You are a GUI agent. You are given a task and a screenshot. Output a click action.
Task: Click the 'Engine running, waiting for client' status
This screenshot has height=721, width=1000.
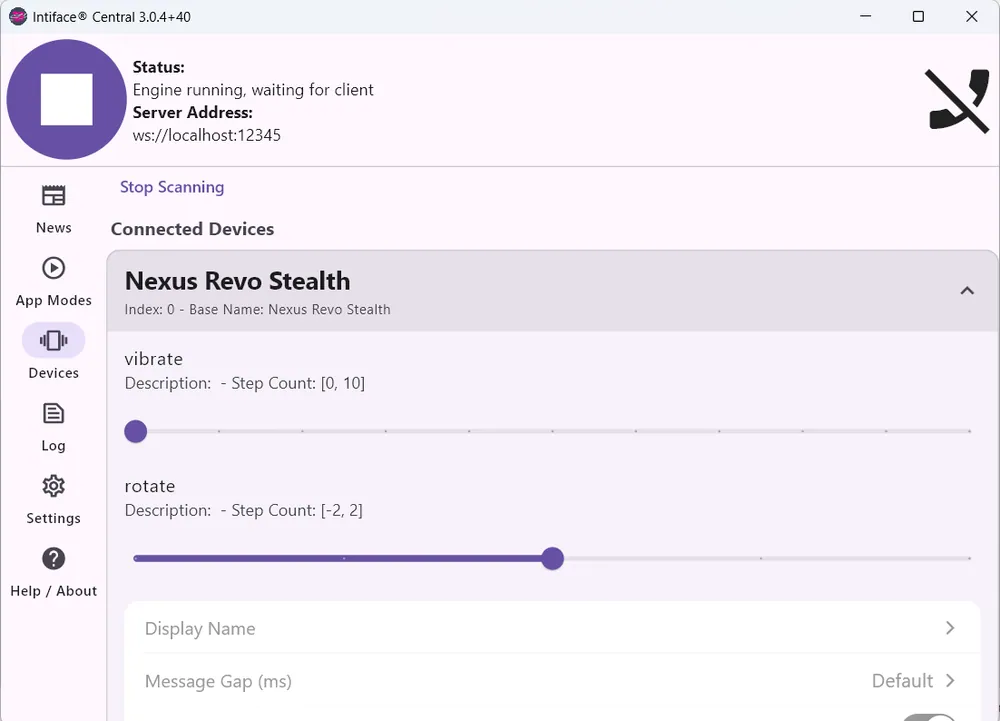253,90
